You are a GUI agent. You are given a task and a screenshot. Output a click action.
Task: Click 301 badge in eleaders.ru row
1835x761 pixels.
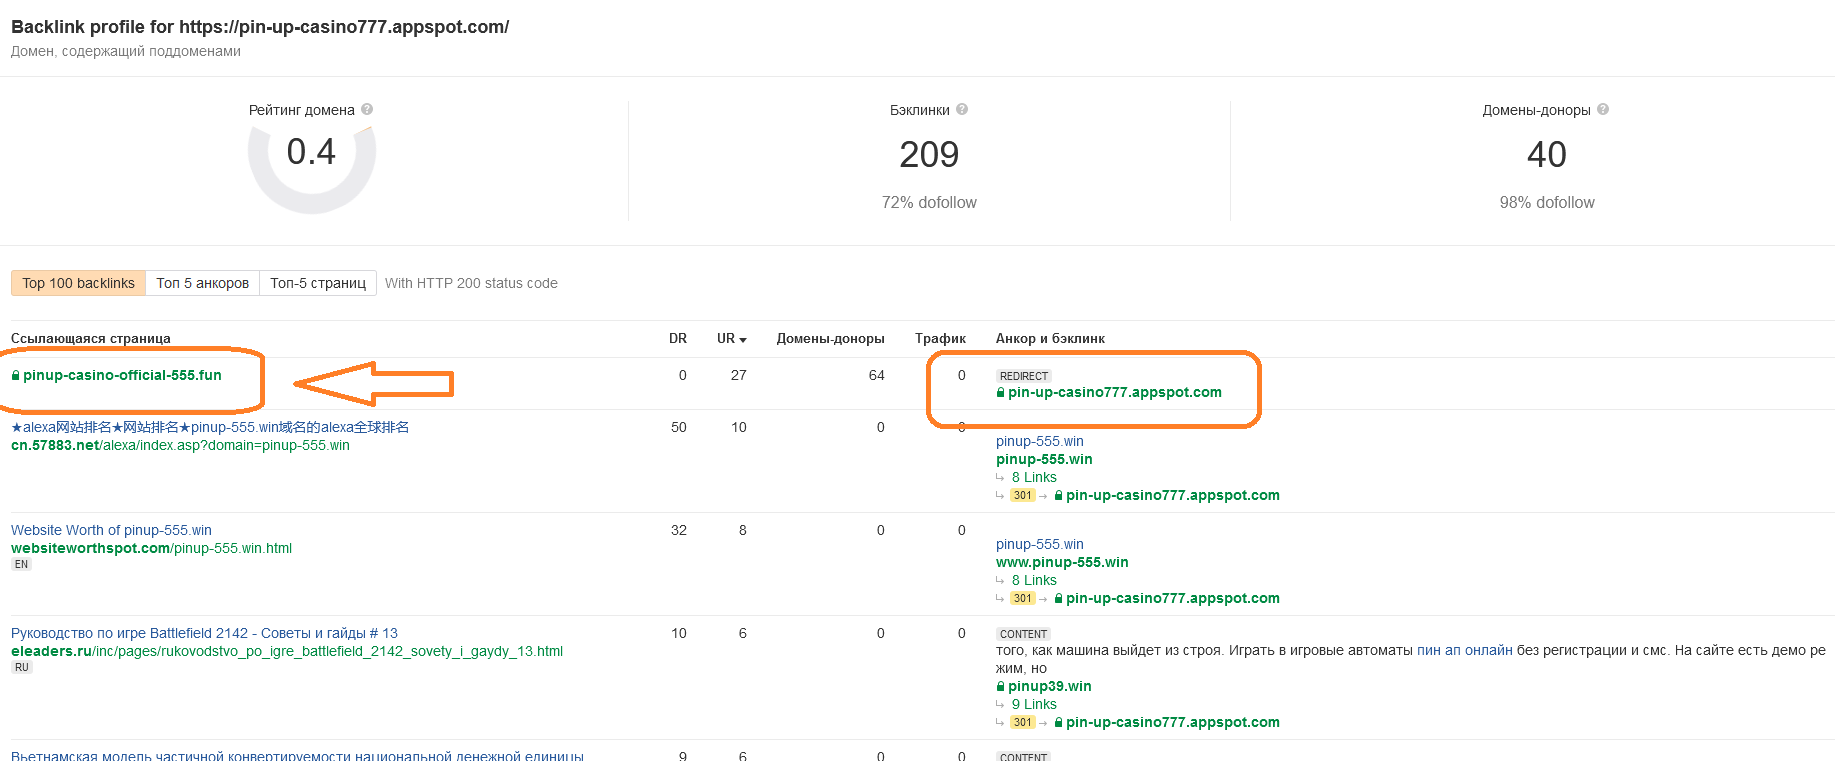pos(1022,722)
